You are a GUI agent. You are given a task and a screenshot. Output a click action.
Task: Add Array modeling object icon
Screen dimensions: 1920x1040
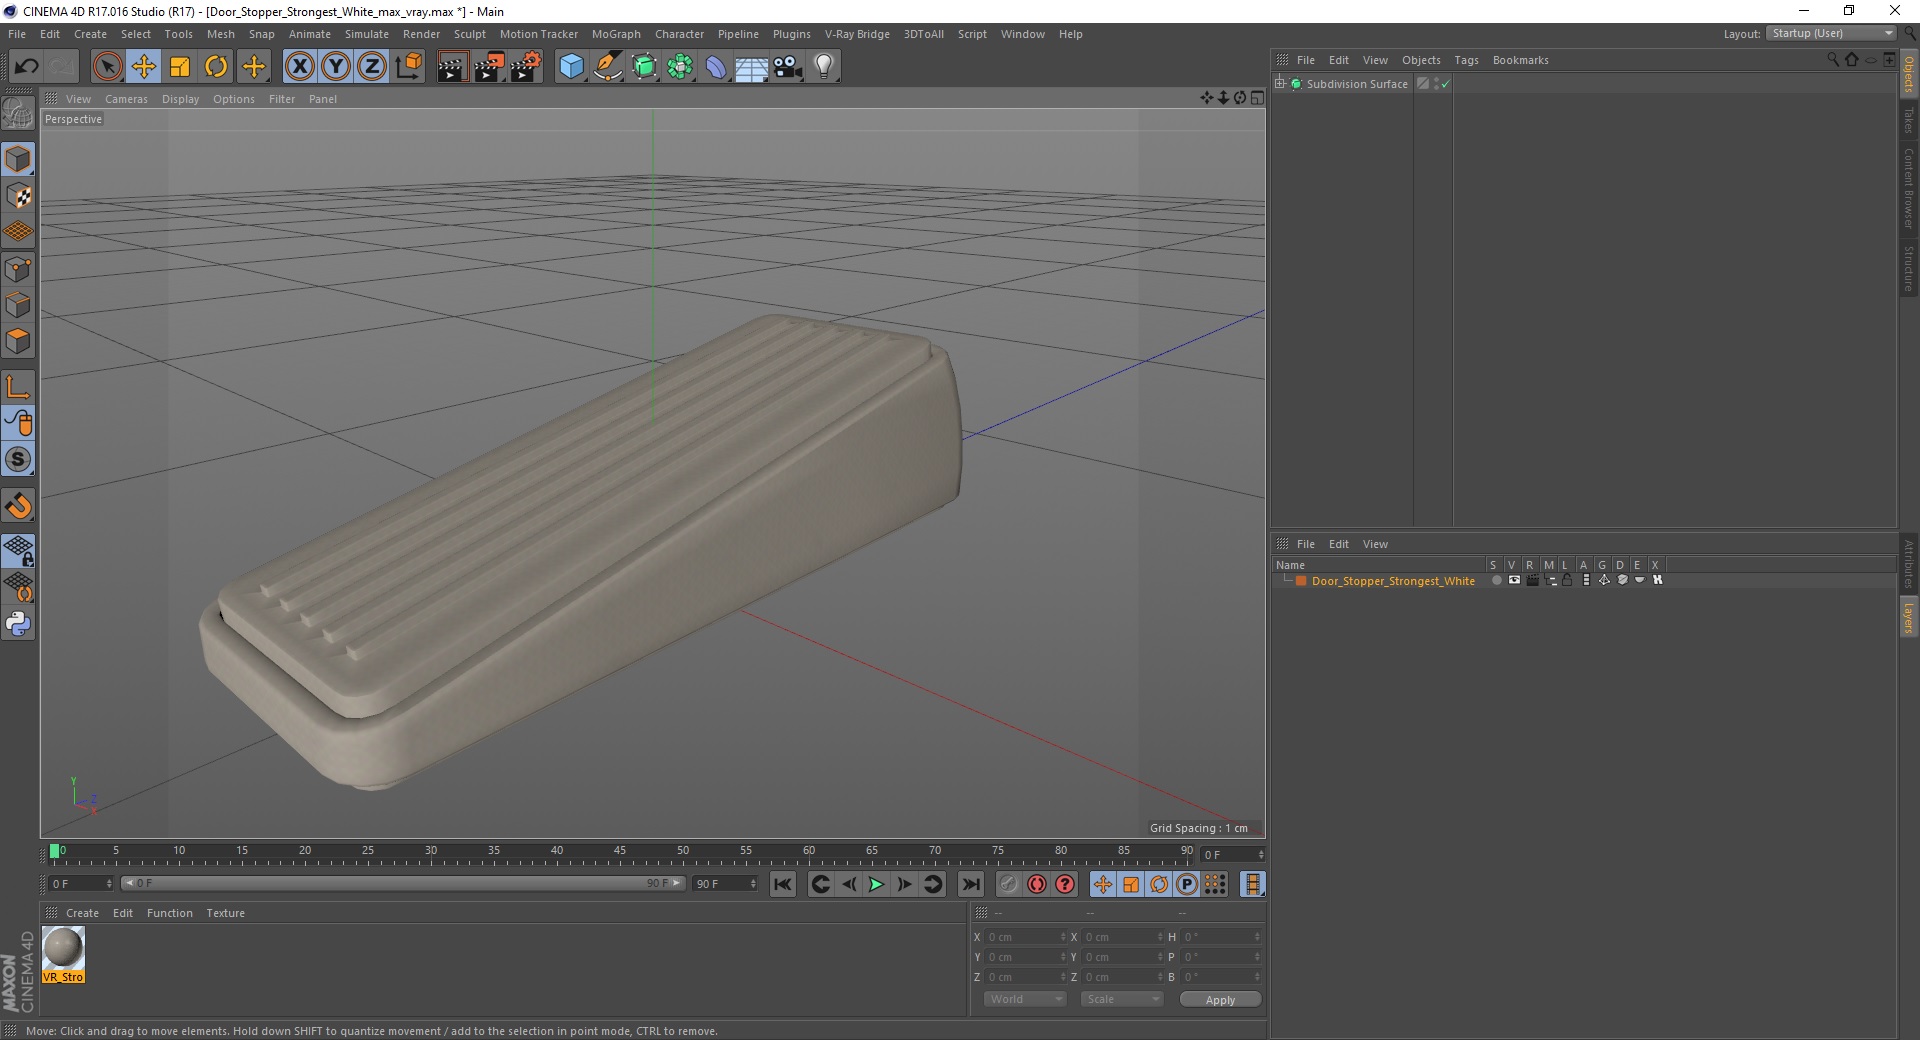tap(681, 67)
